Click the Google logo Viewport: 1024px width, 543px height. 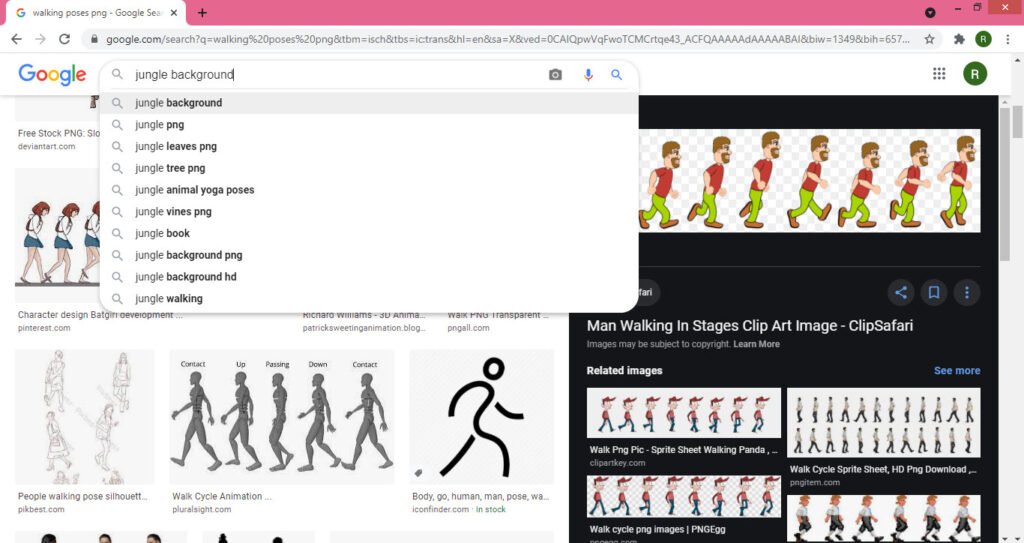[x=52, y=74]
